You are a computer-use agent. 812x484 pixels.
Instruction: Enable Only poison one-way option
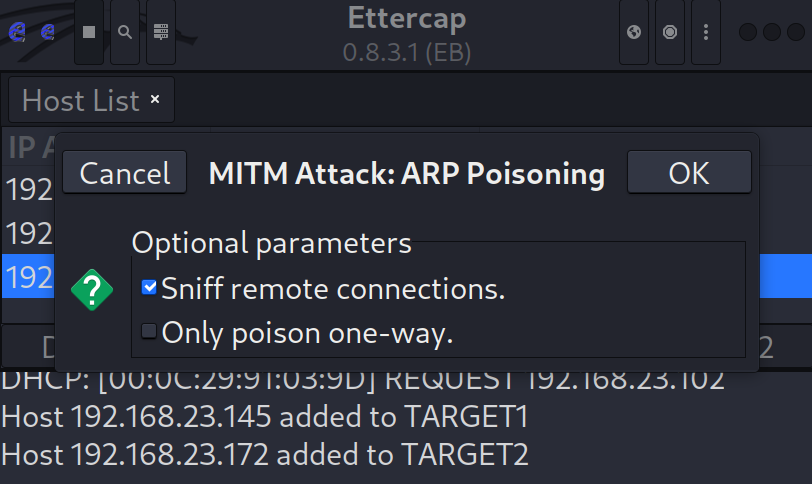click(149, 331)
